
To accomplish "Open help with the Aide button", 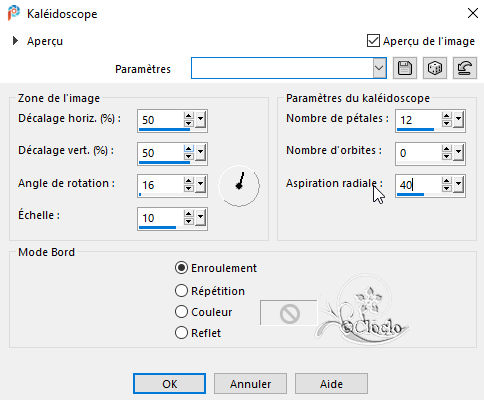I will (x=331, y=384).
